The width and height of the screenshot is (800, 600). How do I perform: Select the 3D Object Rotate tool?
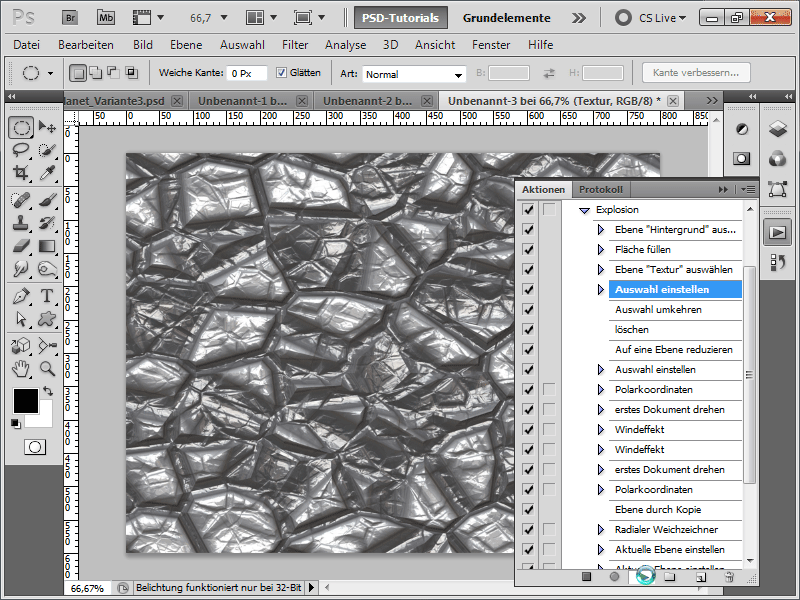tap(21, 345)
